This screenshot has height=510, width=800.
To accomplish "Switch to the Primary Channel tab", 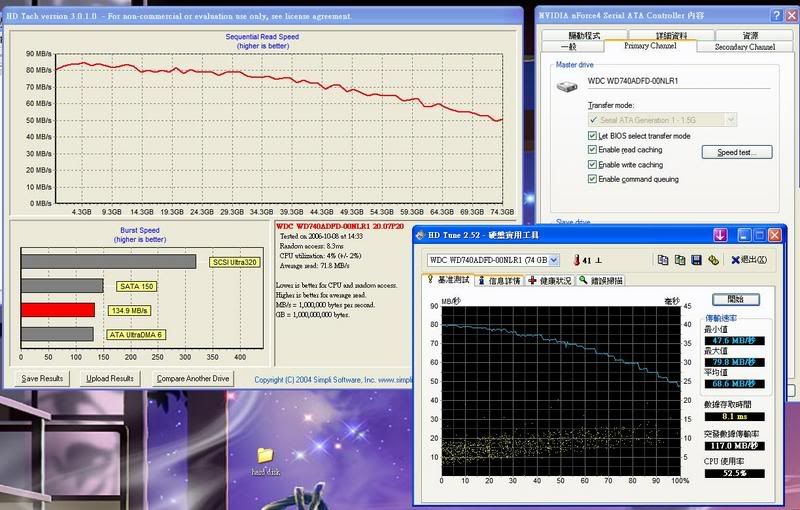I will coord(650,46).
